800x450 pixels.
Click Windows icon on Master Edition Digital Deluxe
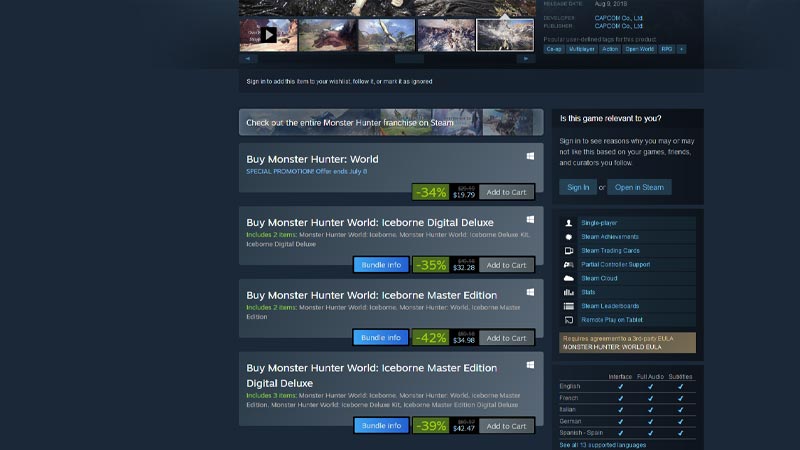[x=531, y=365]
